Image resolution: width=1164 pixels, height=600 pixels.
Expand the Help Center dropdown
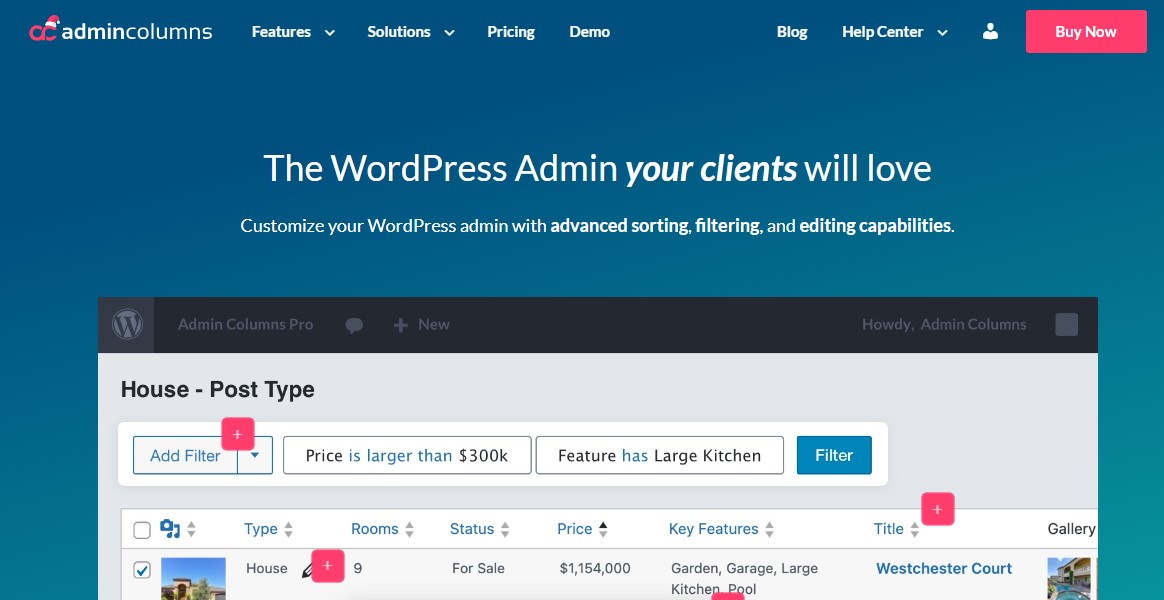coord(893,31)
